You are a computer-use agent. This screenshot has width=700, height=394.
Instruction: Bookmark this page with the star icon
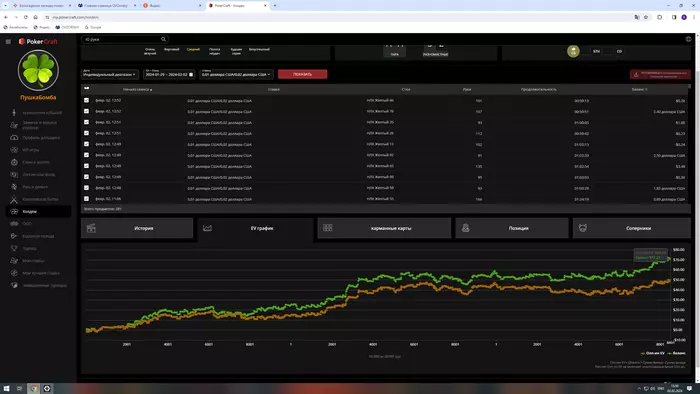click(x=646, y=17)
